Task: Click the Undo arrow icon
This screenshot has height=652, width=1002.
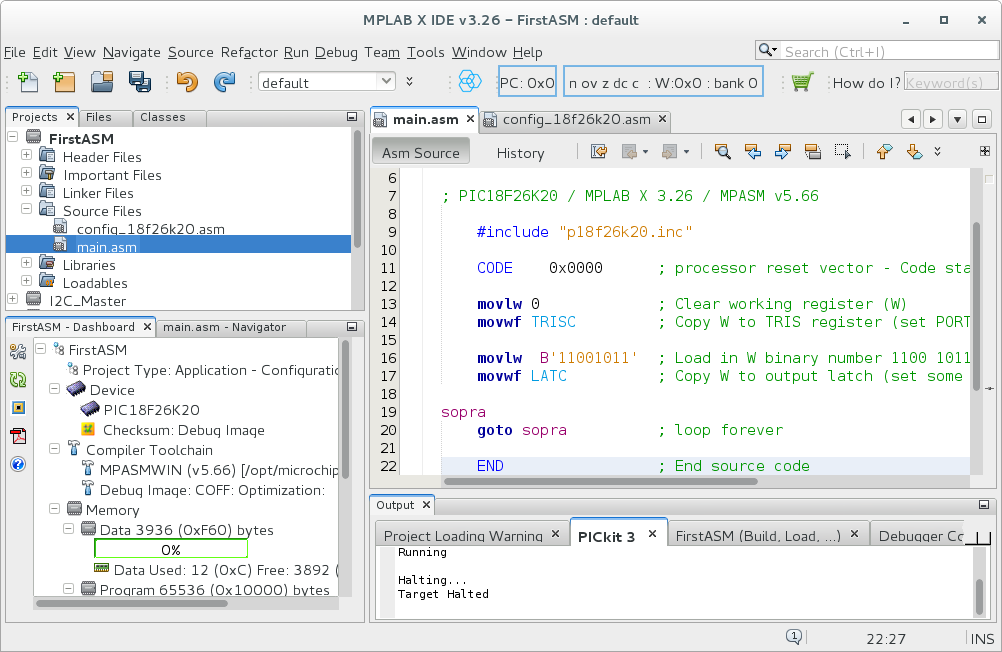Action: click(x=187, y=82)
